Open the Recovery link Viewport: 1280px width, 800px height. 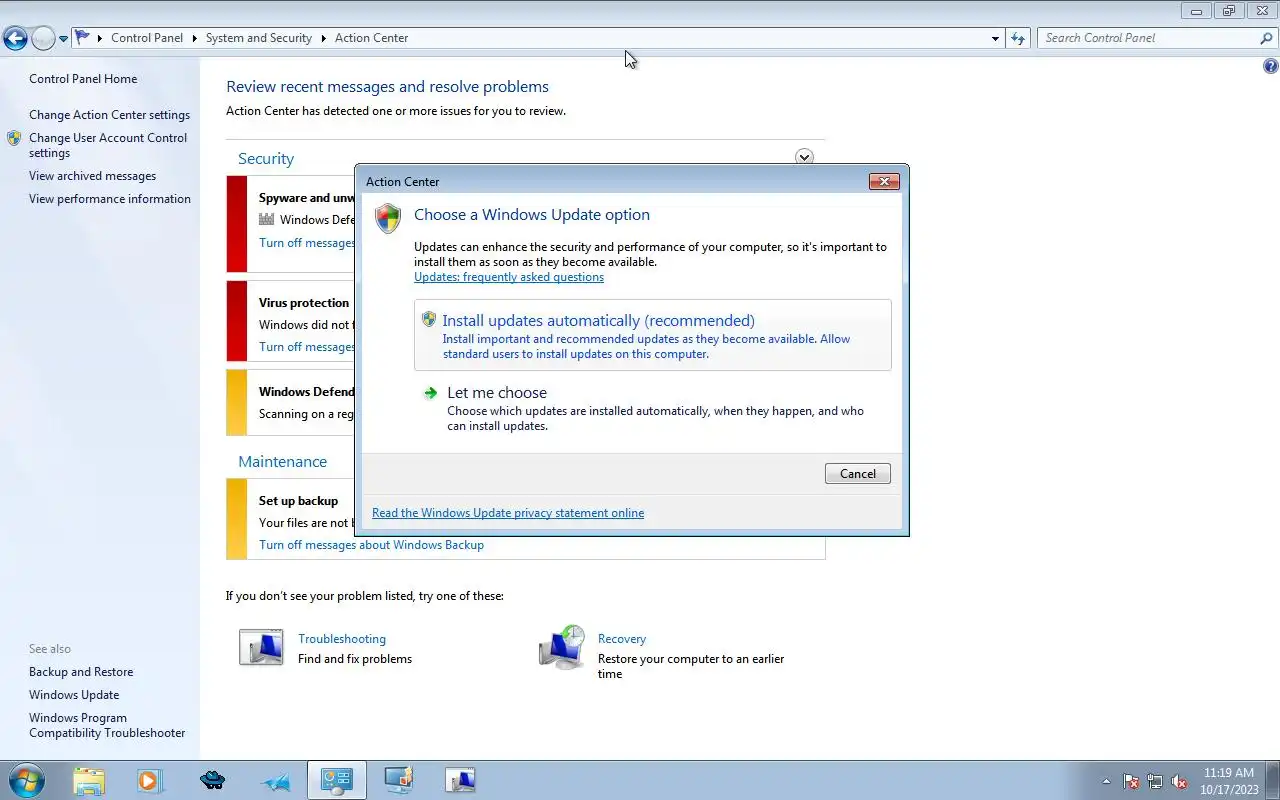[622, 639]
